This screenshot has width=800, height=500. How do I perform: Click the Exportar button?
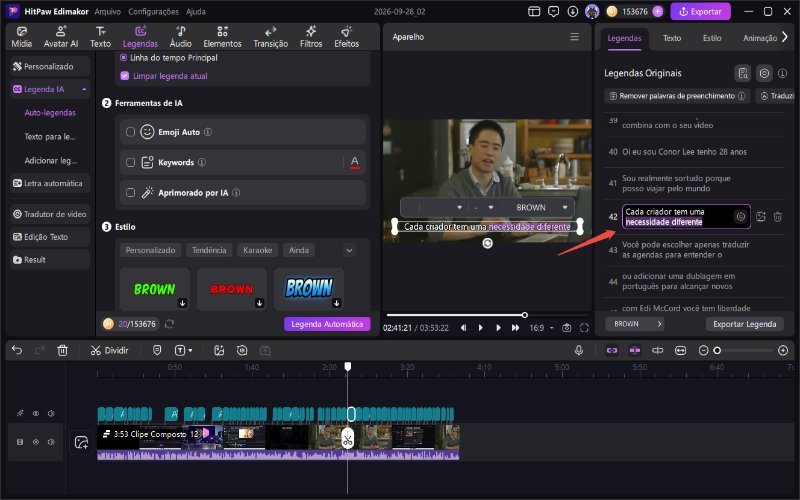pos(700,11)
